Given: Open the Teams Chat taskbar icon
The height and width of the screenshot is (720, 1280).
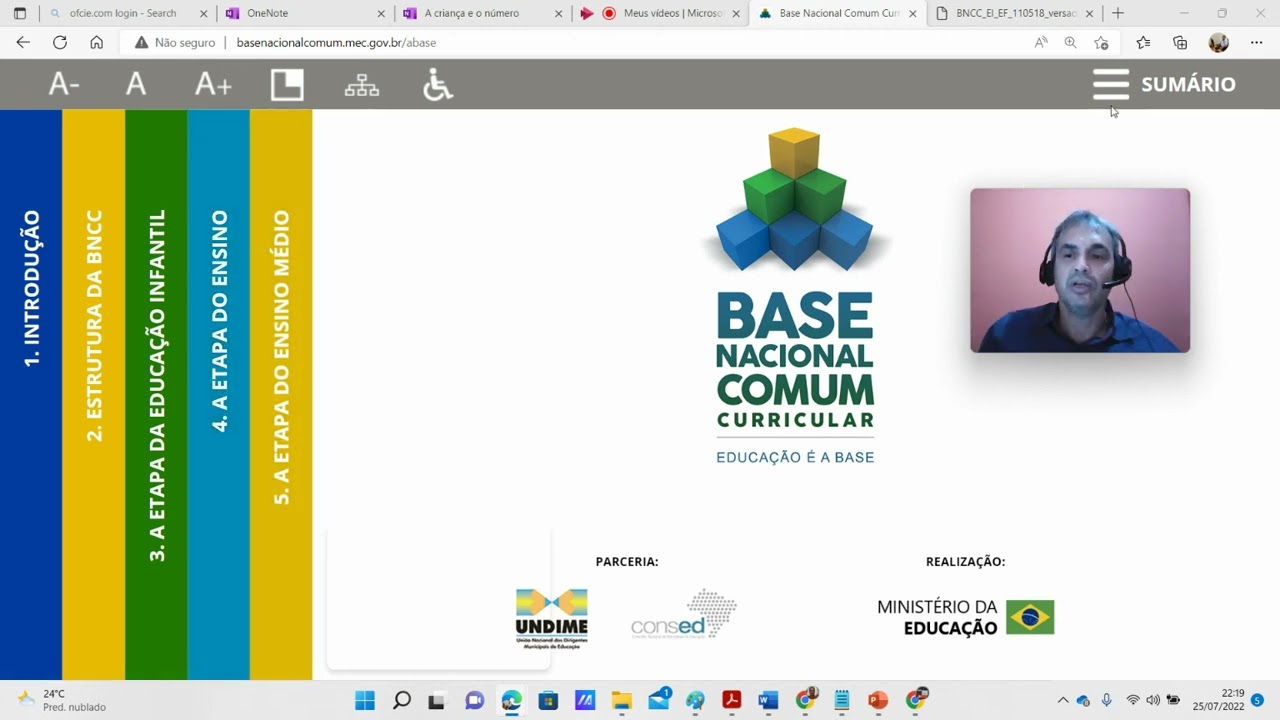Looking at the screenshot, I should 475,700.
